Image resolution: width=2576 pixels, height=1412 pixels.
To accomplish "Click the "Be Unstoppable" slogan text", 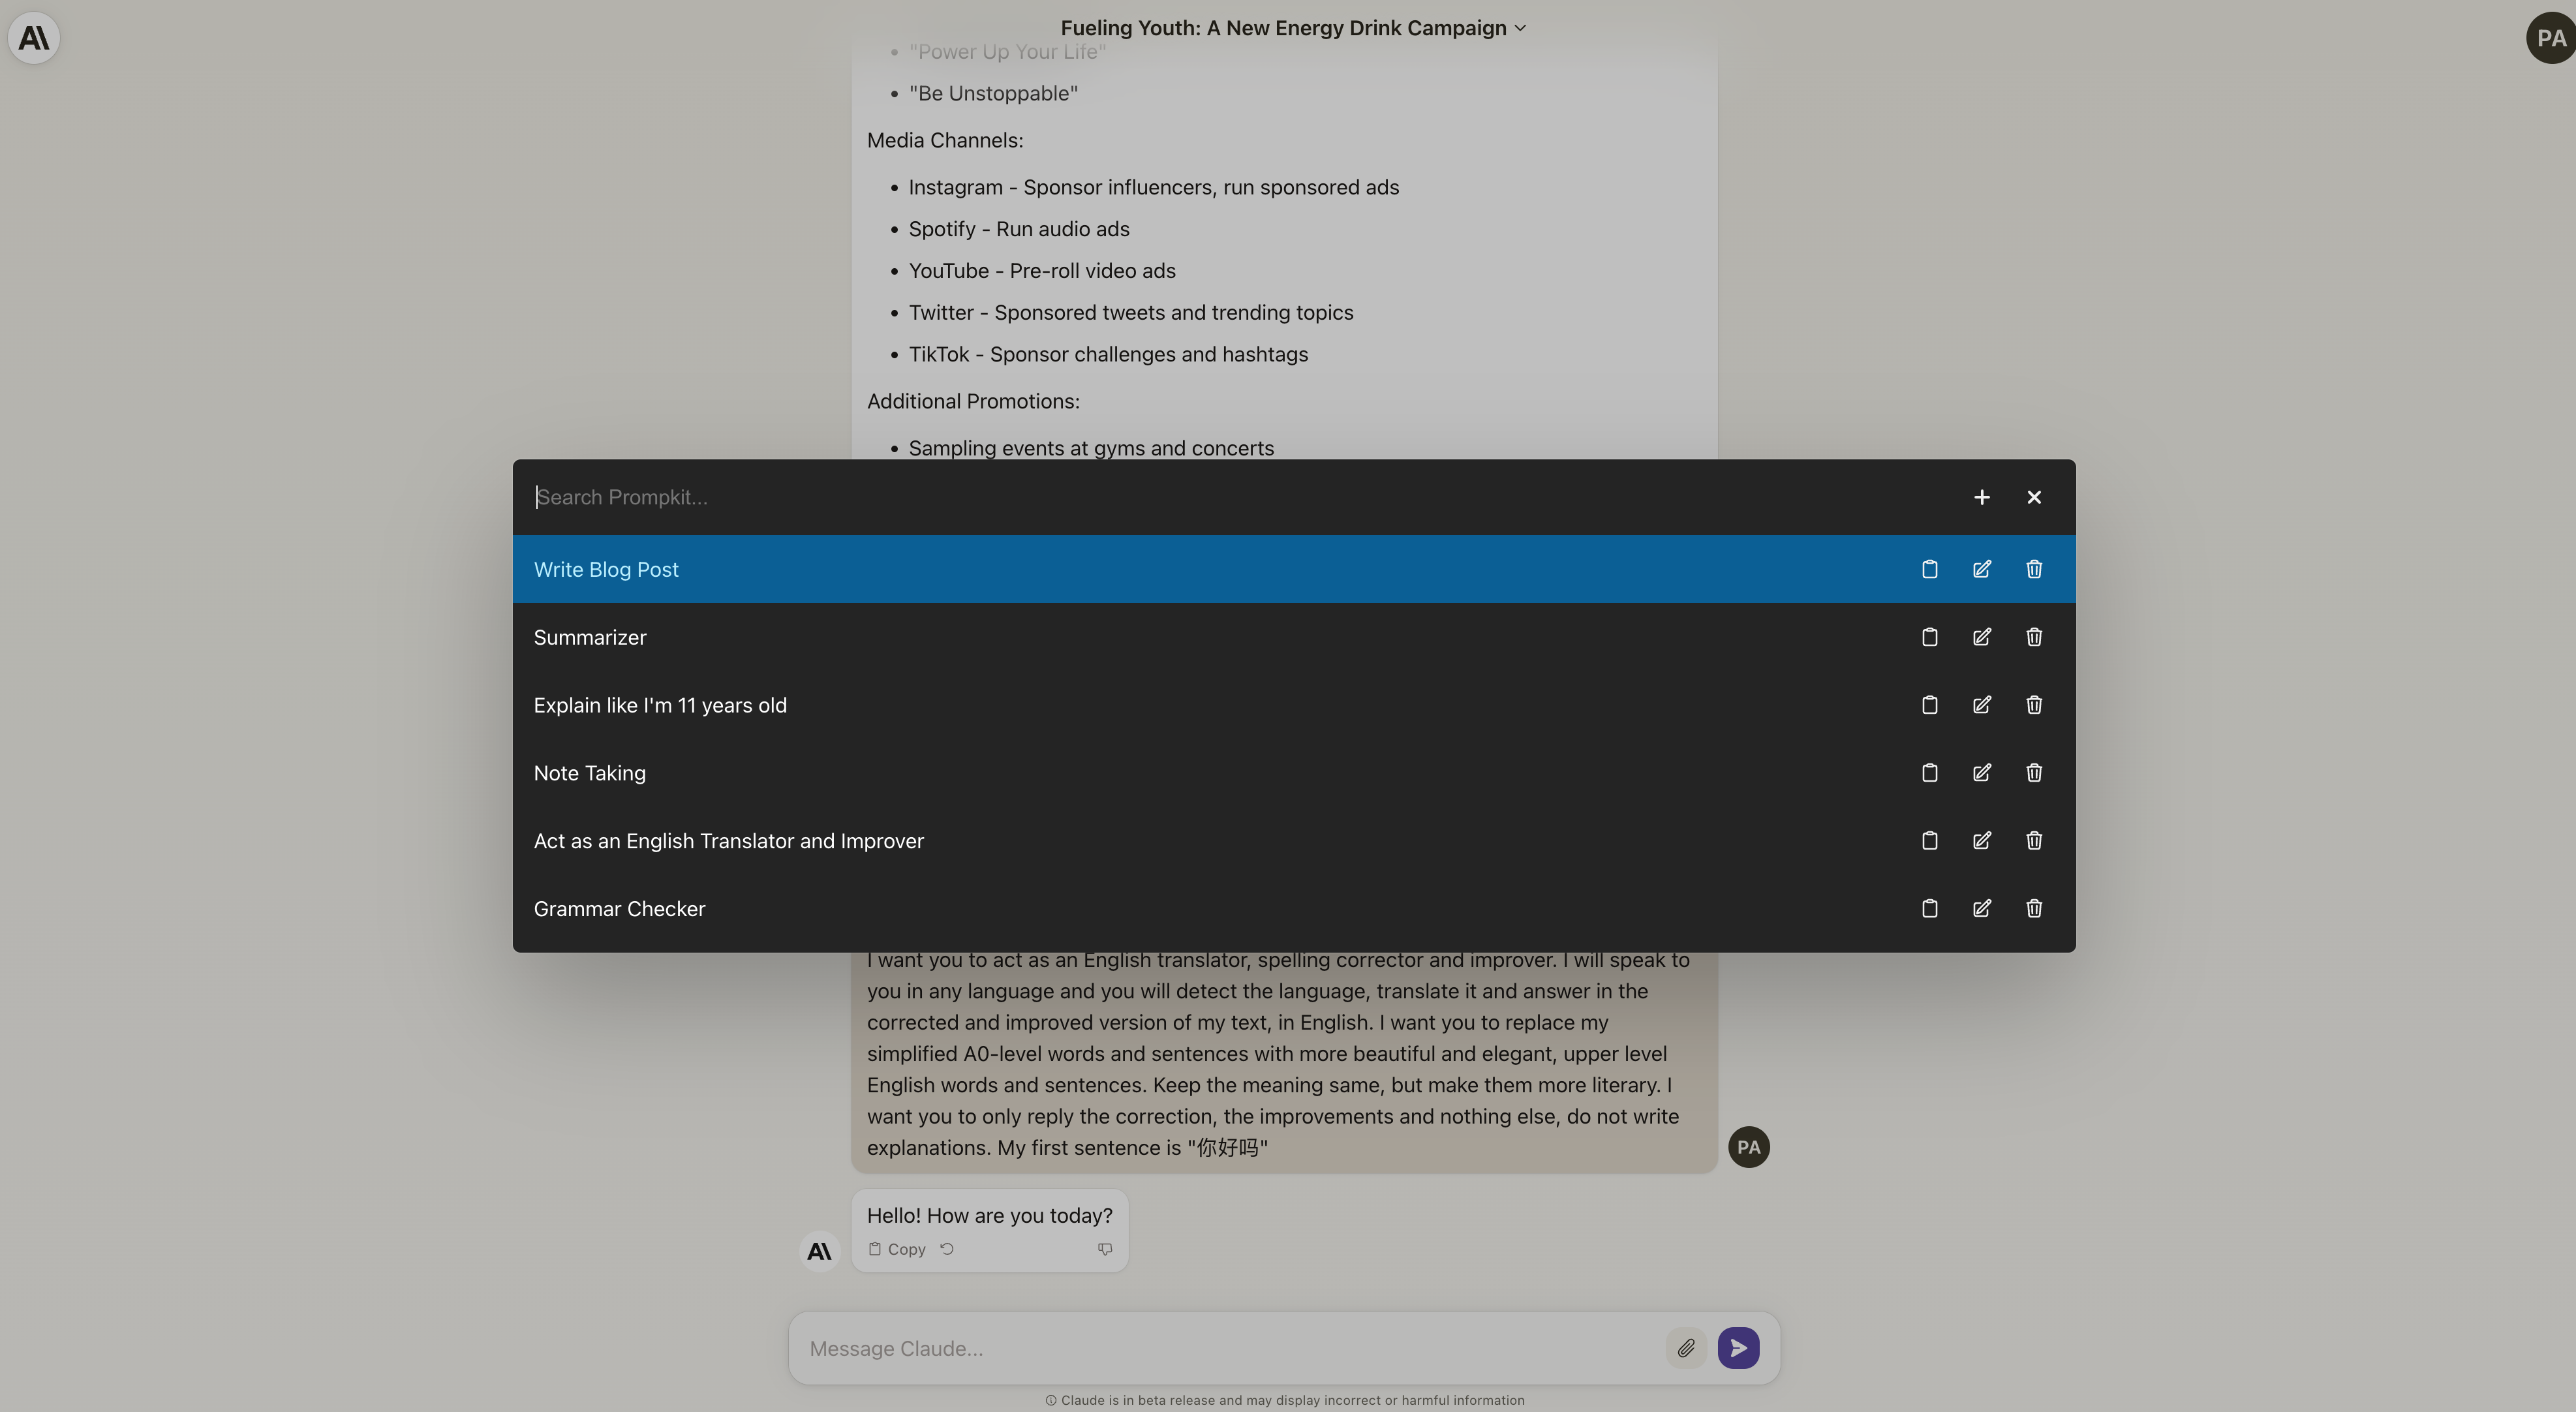I will [993, 93].
